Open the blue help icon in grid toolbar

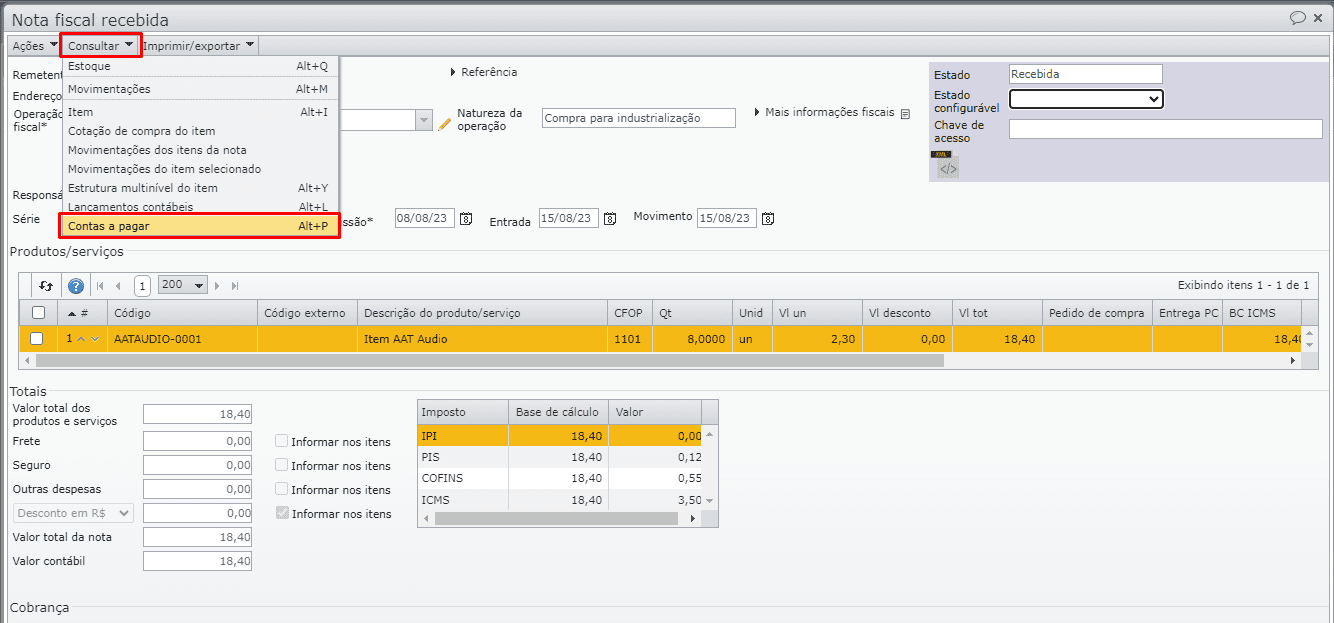pyautogui.click(x=76, y=285)
